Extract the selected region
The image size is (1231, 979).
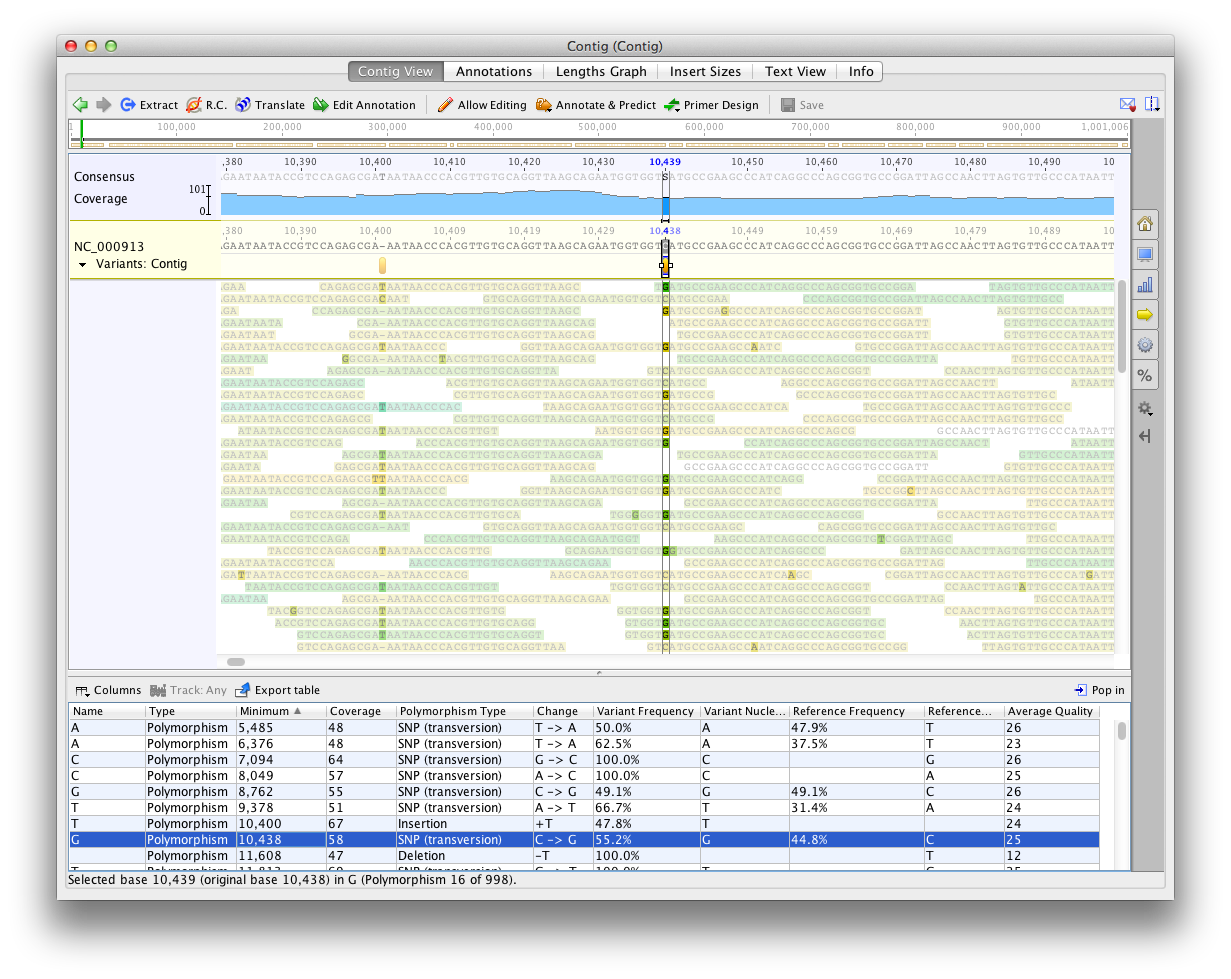(x=148, y=105)
